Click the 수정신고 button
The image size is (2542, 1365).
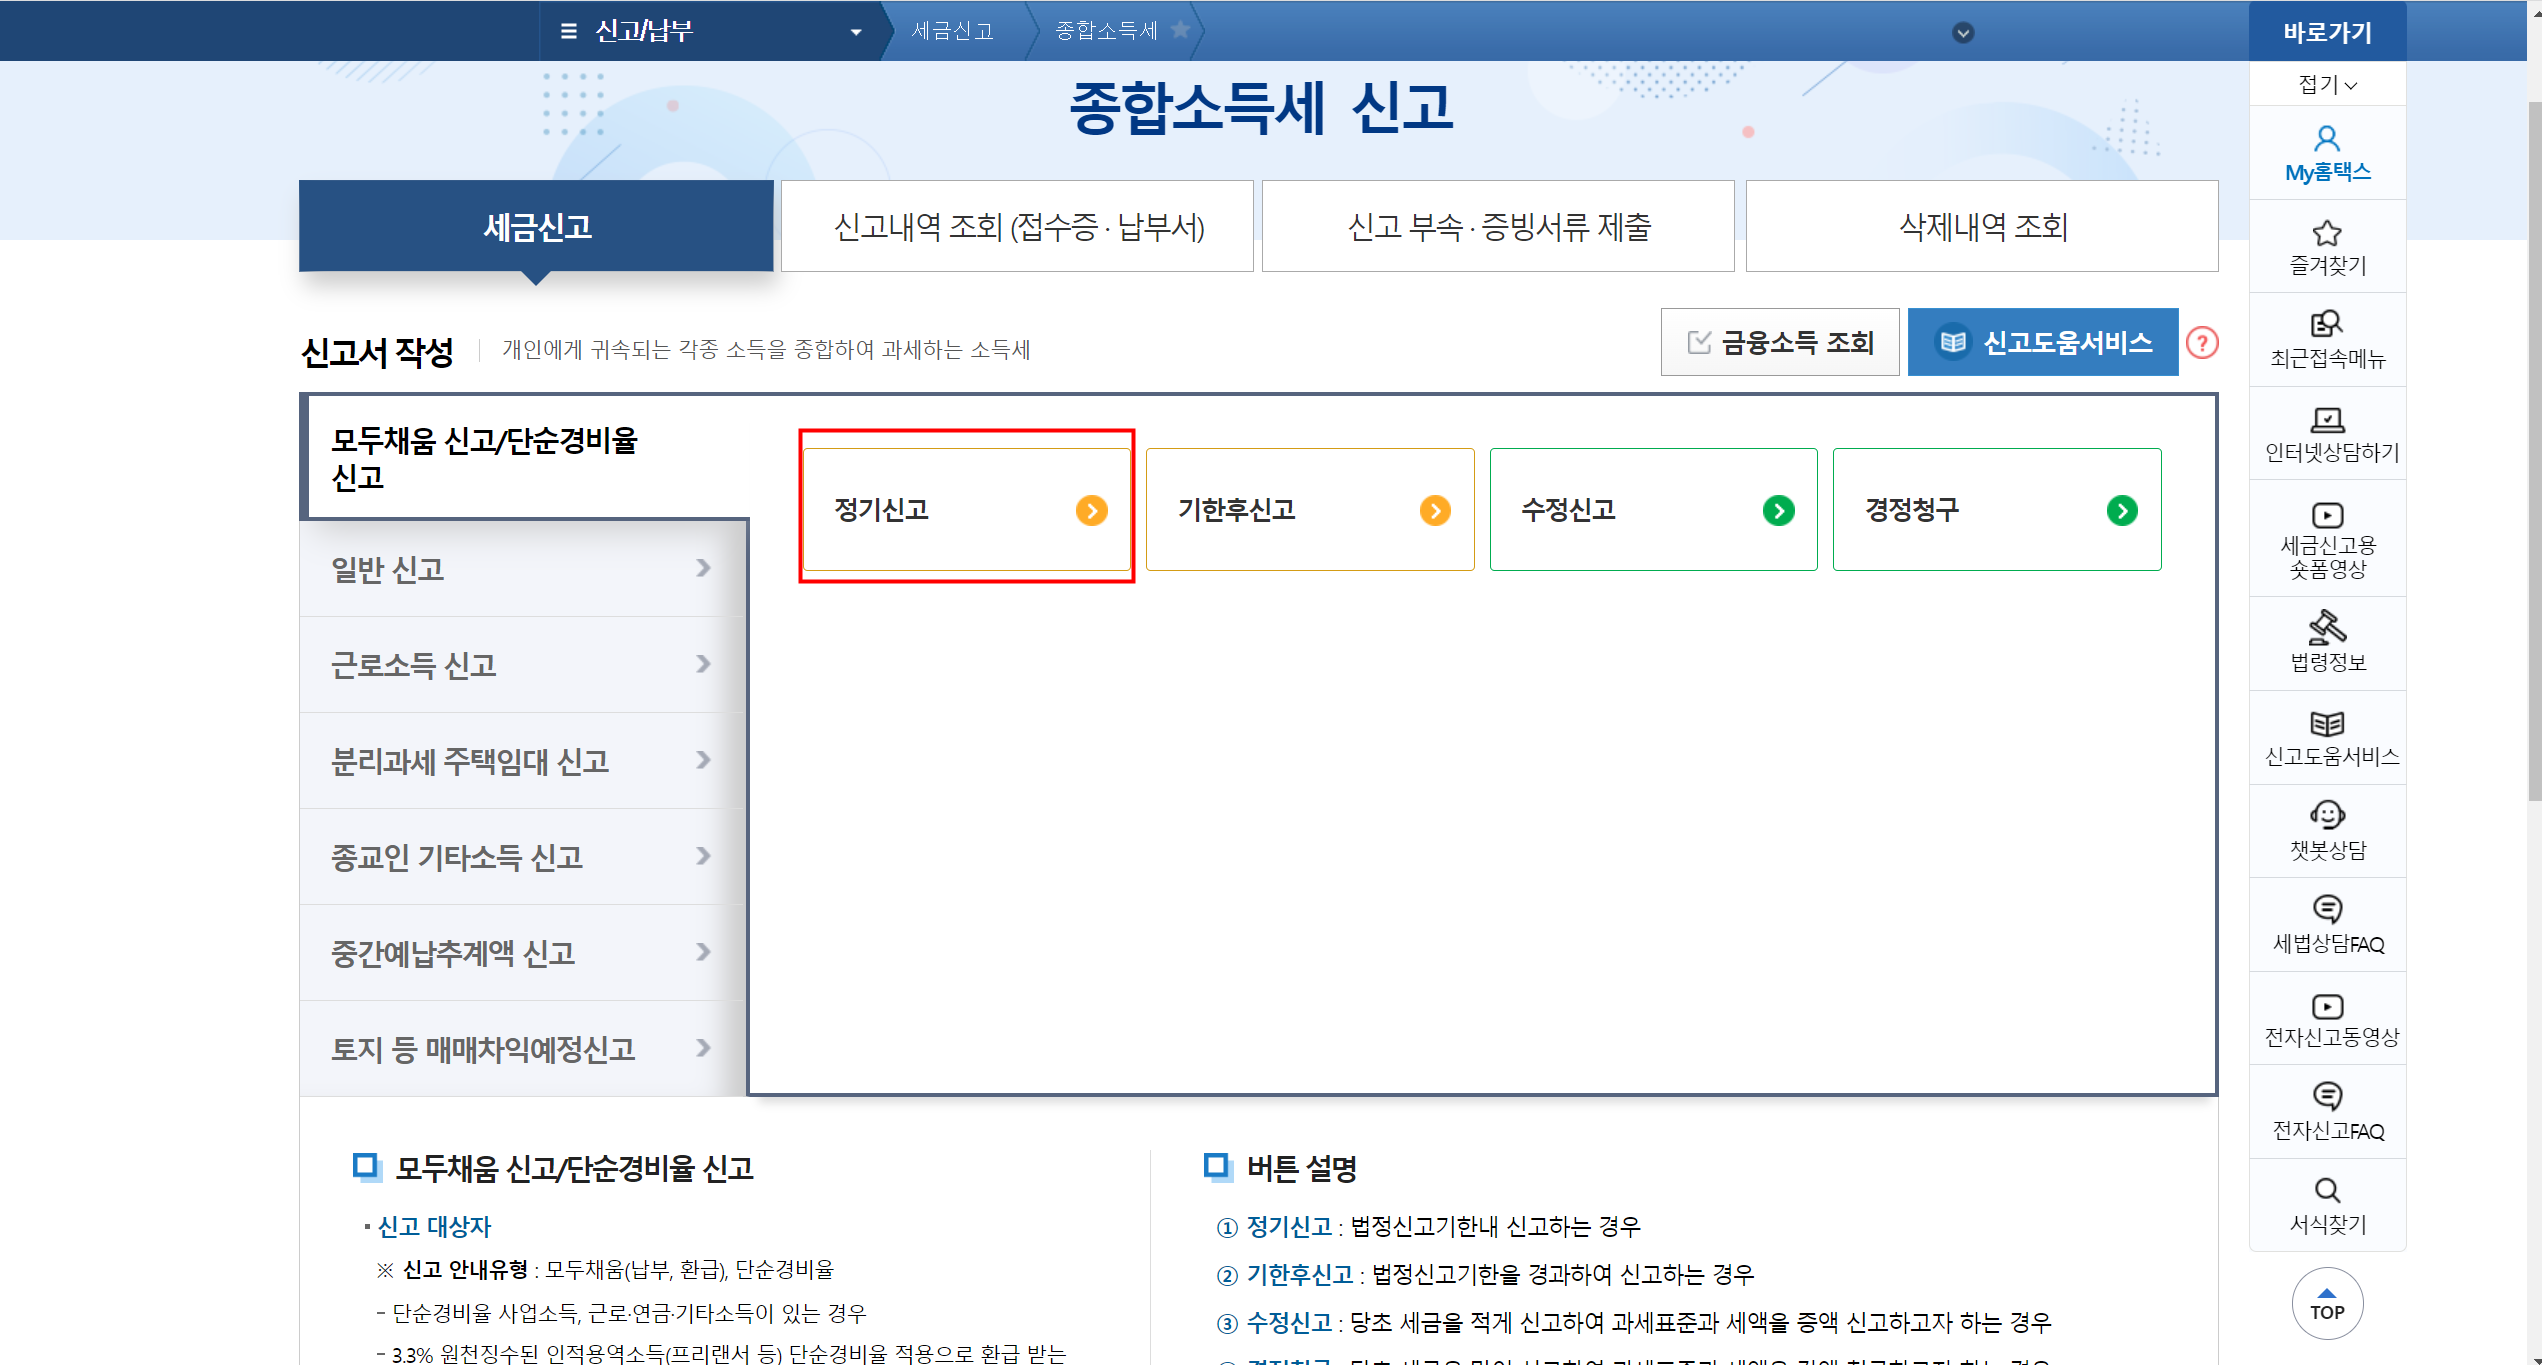[x=1653, y=510]
